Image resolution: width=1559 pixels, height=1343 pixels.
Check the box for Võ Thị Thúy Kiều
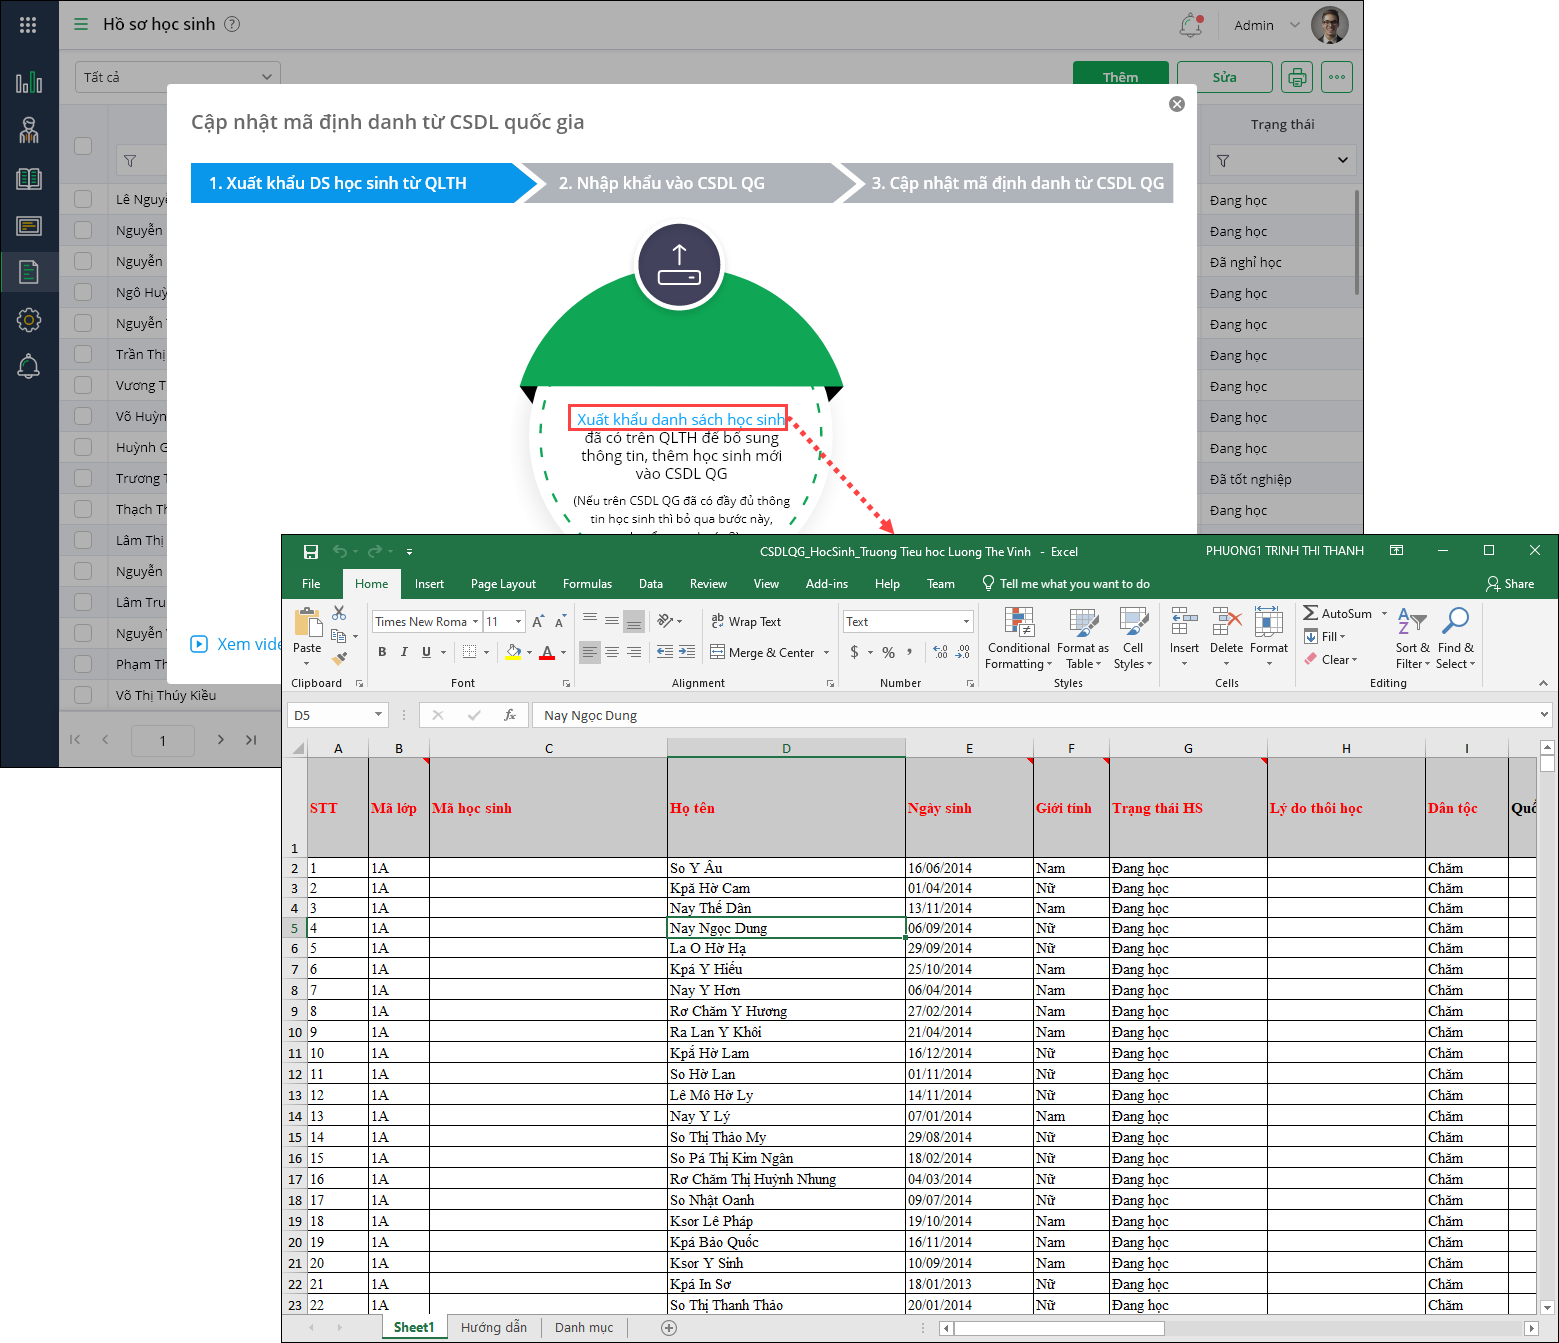[x=83, y=695]
